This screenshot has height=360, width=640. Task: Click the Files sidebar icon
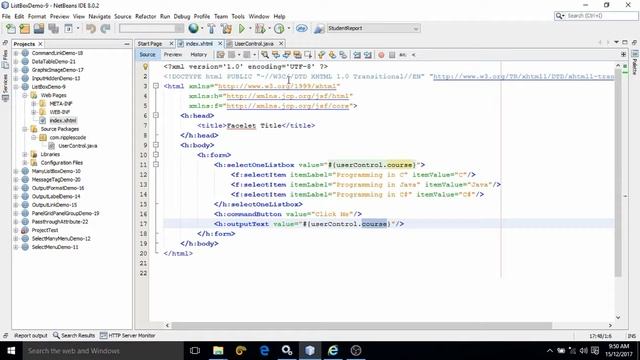pyautogui.click(x=5, y=58)
